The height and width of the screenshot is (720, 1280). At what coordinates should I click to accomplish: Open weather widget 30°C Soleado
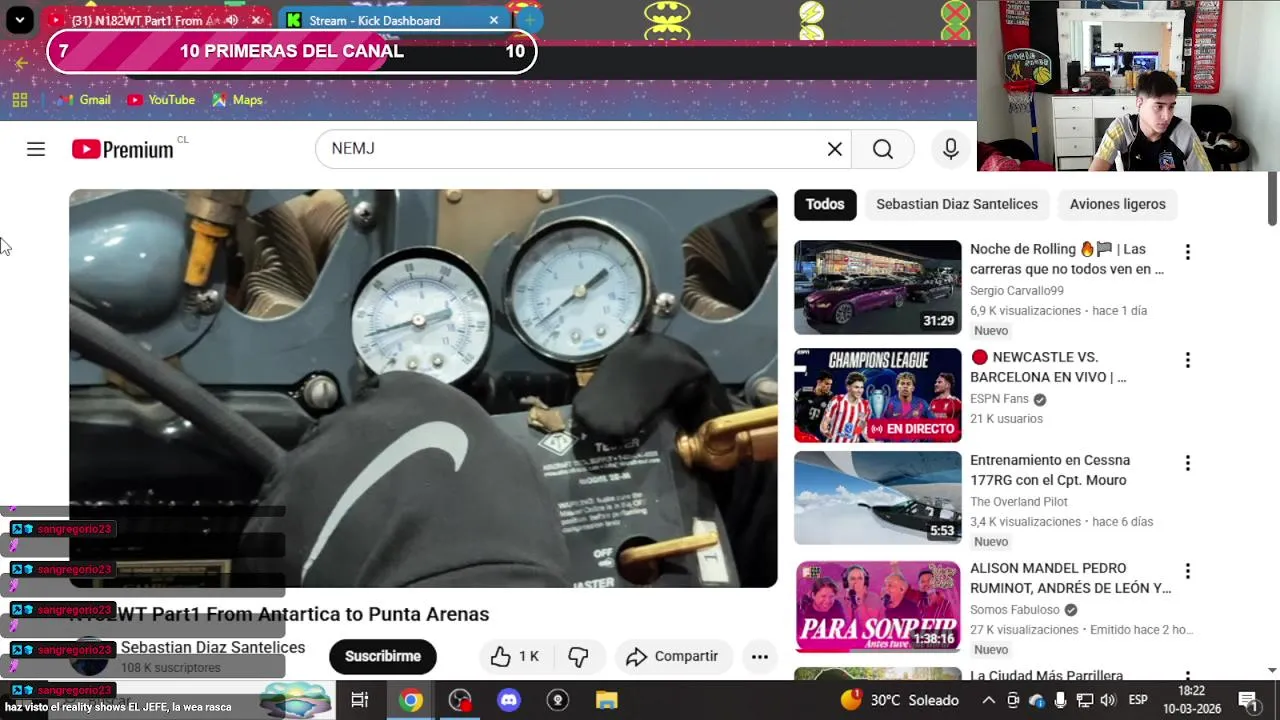900,700
